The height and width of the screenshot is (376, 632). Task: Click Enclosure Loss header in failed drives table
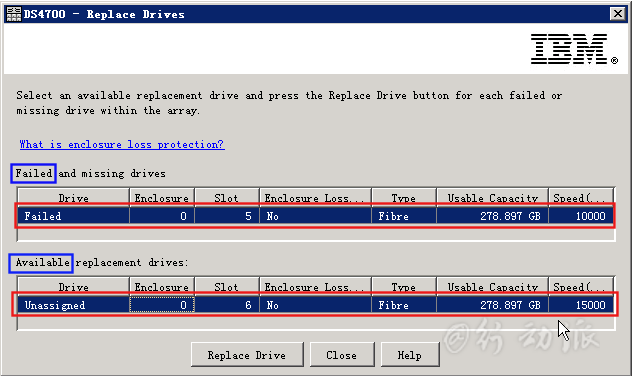(315, 197)
